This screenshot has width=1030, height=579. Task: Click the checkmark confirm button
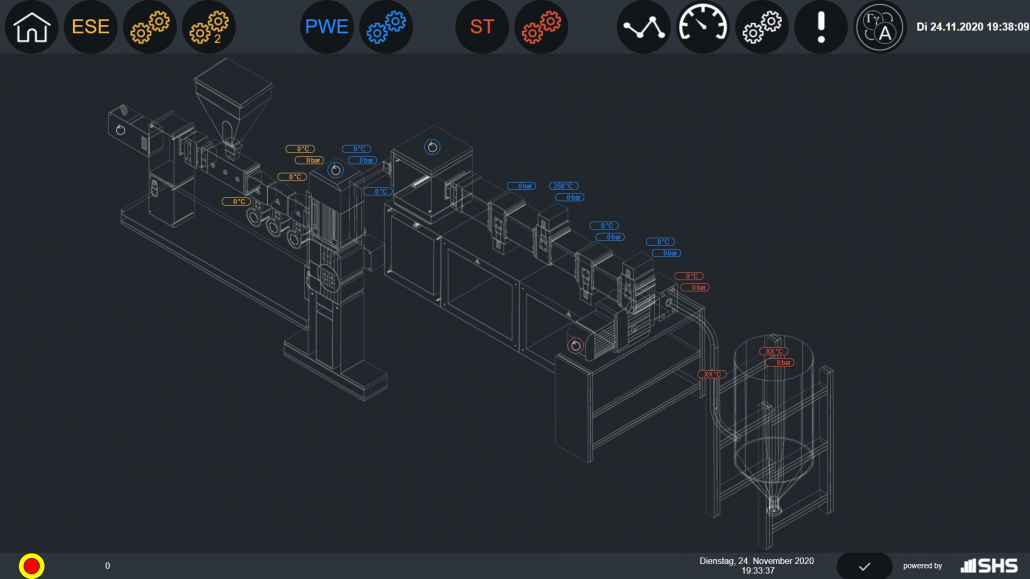tap(864, 566)
